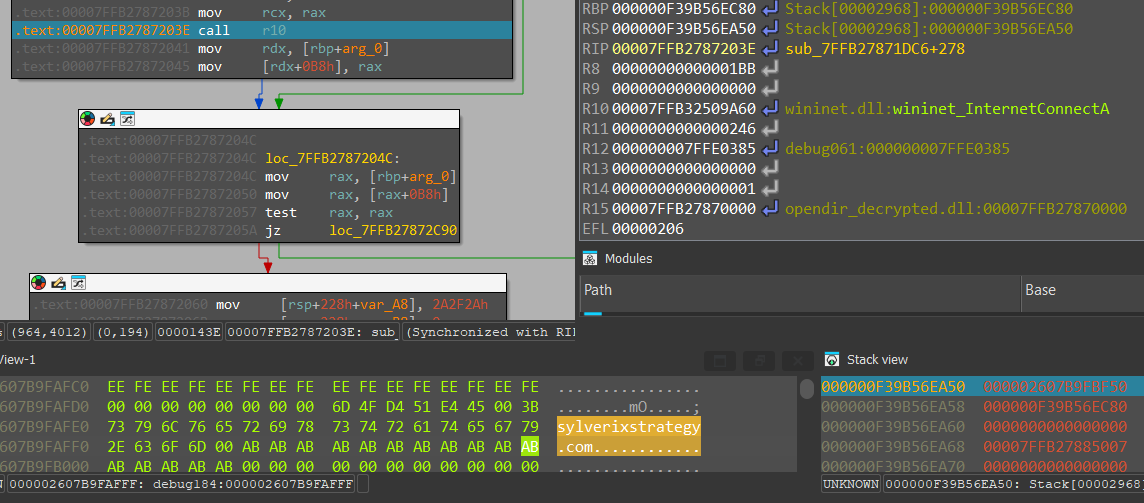The image size is (1144, 503).
Task: Sort modules by Base column header
Action: [1083, 291]
